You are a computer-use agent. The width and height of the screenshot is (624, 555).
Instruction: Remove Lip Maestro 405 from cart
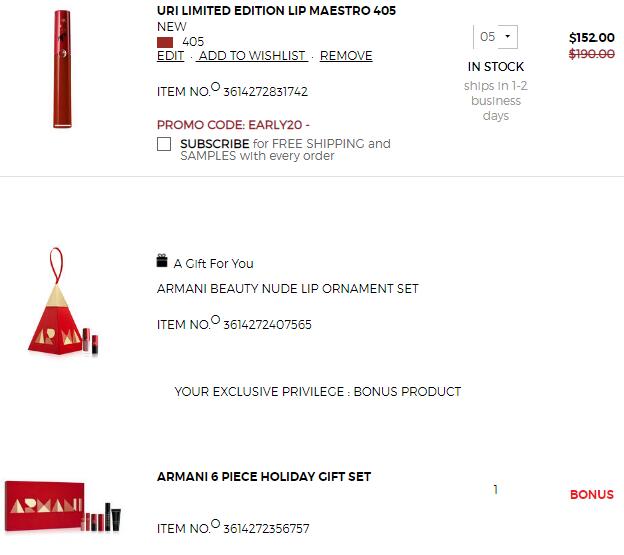[346, 56]
